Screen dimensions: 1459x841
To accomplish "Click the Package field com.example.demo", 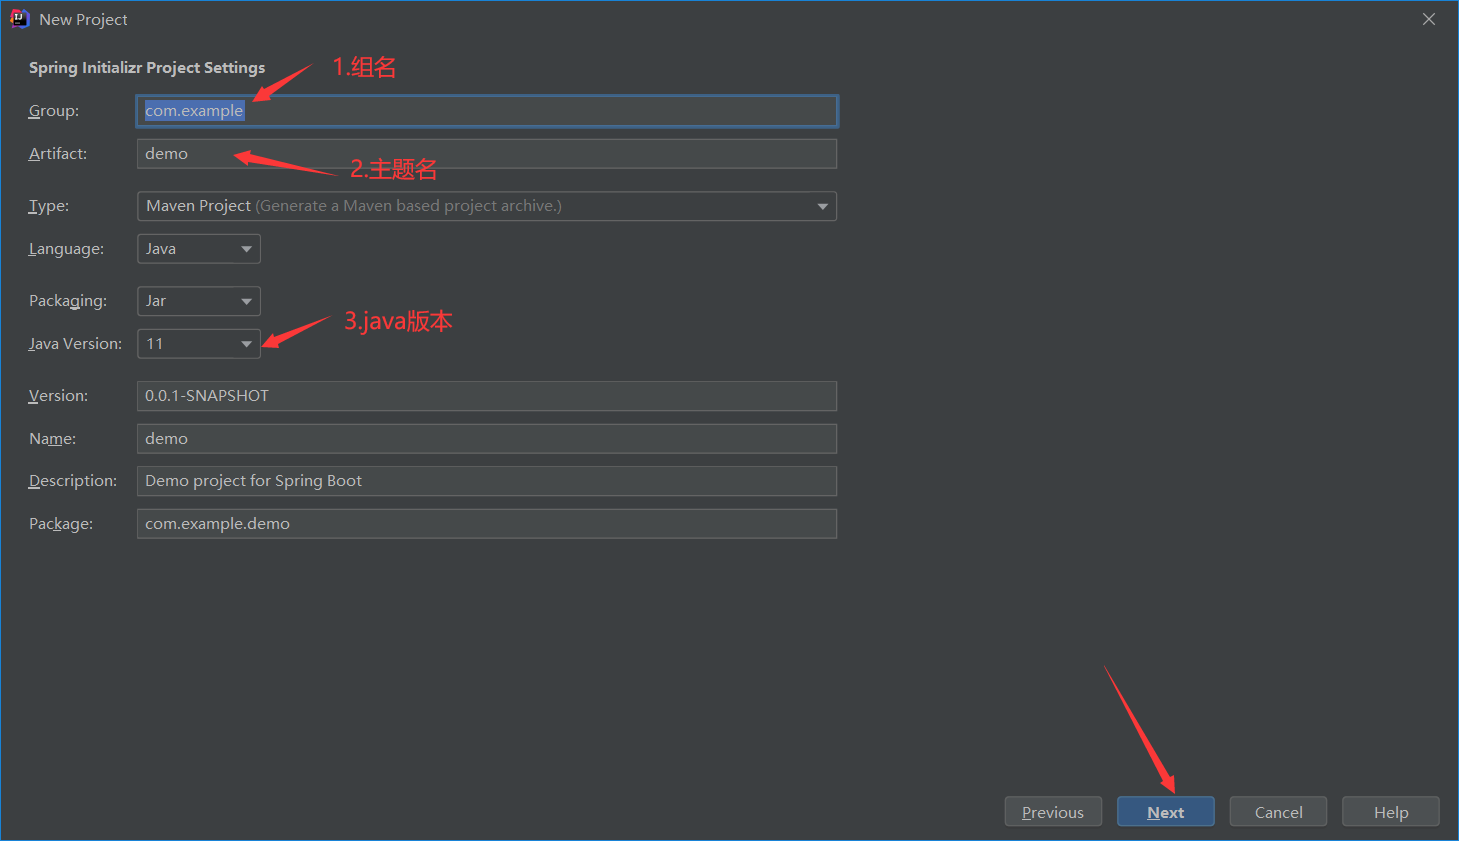I will click(x=487, y=524).
